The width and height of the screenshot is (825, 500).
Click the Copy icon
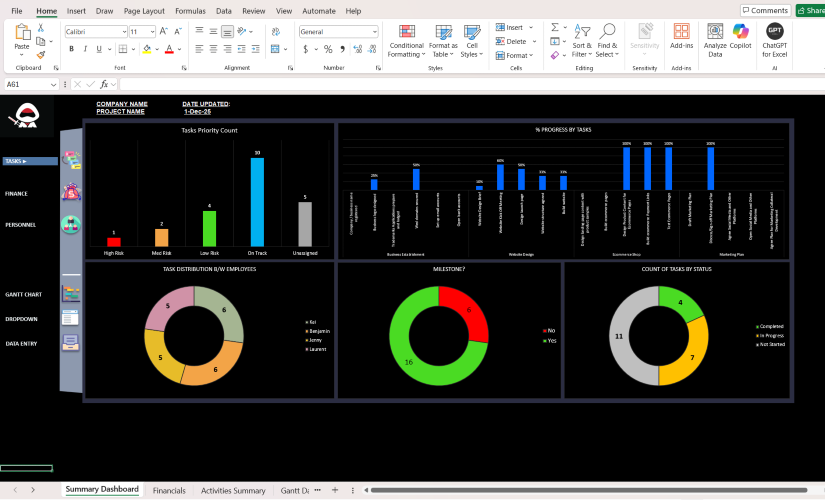pos(41,41)
